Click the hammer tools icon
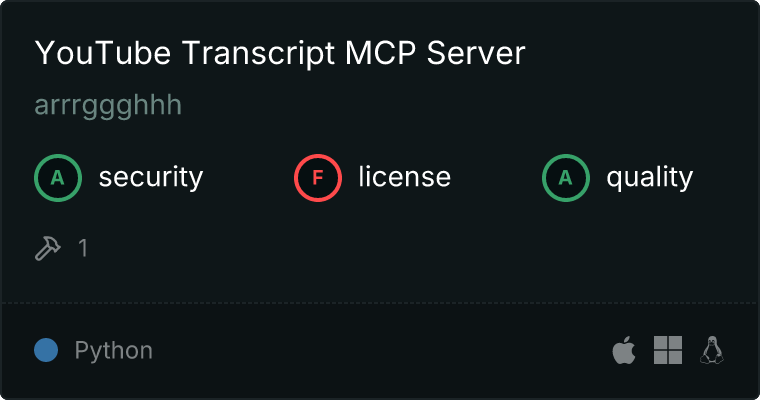This screenshot has height=400, width=760. click(x=48, y=248)
